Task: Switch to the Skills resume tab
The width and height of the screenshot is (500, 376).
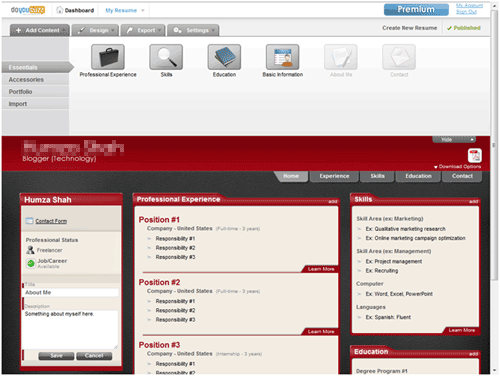Action: (377, 176)
